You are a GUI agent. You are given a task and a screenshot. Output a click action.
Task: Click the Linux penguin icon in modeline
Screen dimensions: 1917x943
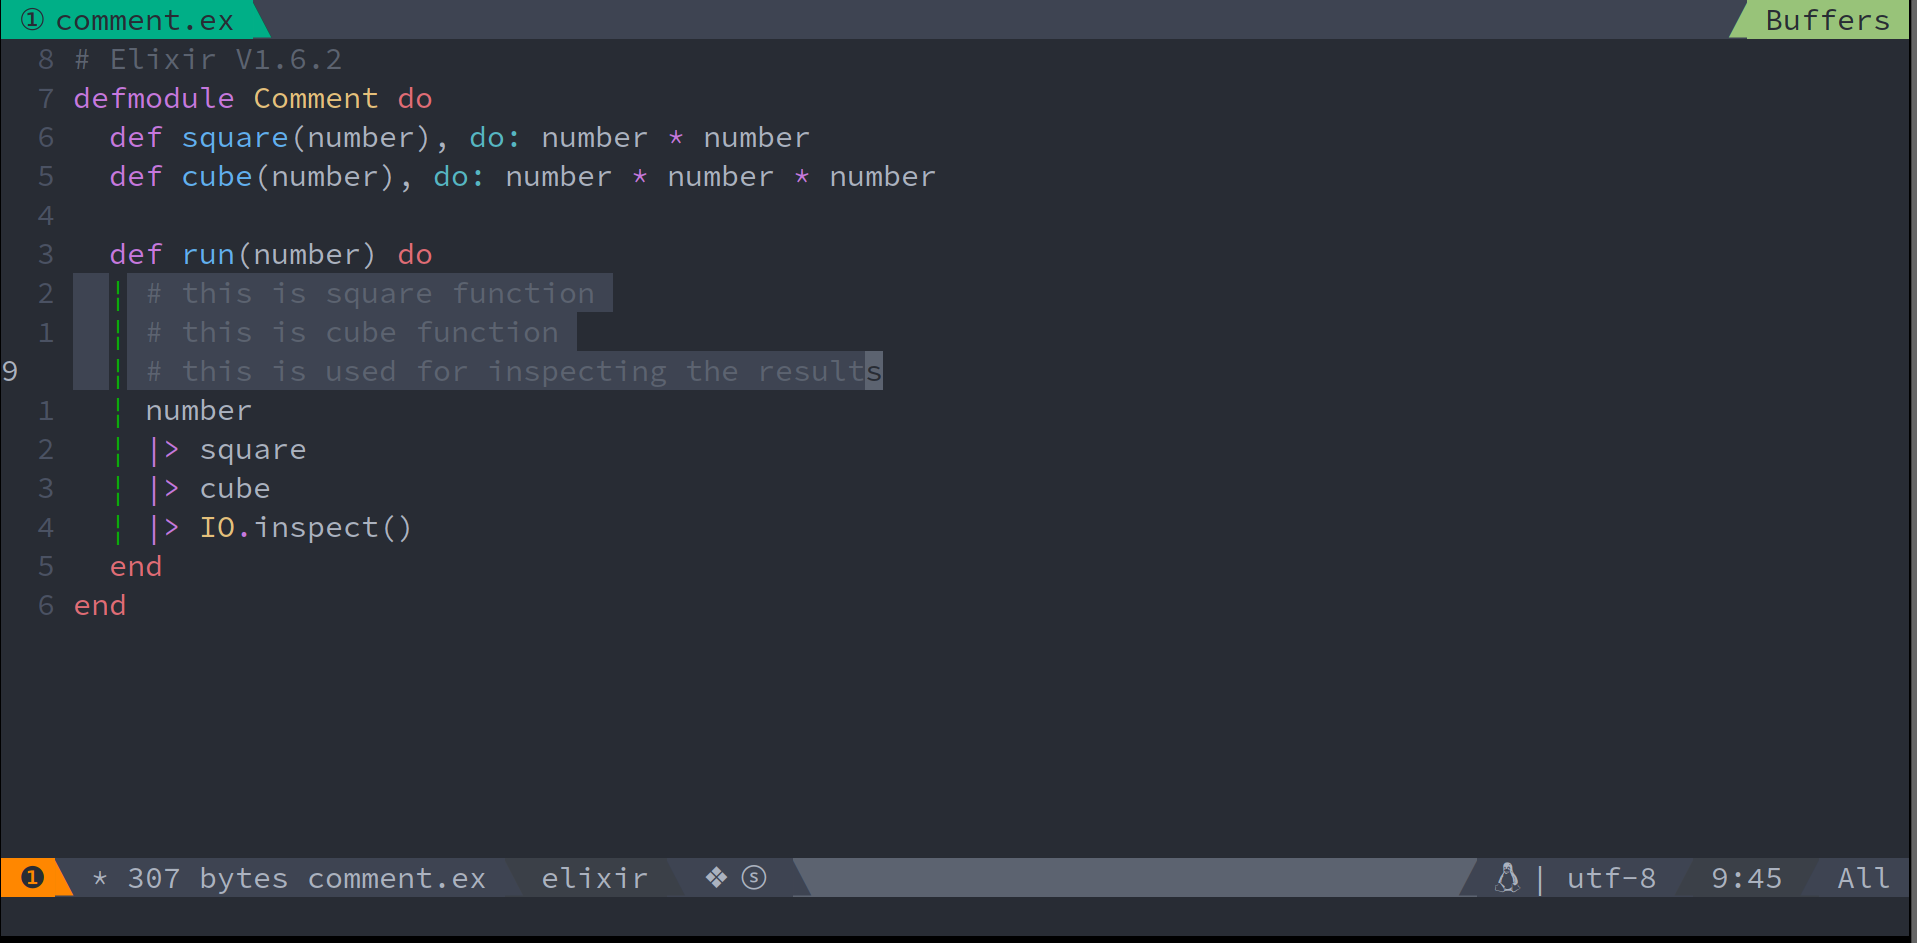(x=1507, y=878)
